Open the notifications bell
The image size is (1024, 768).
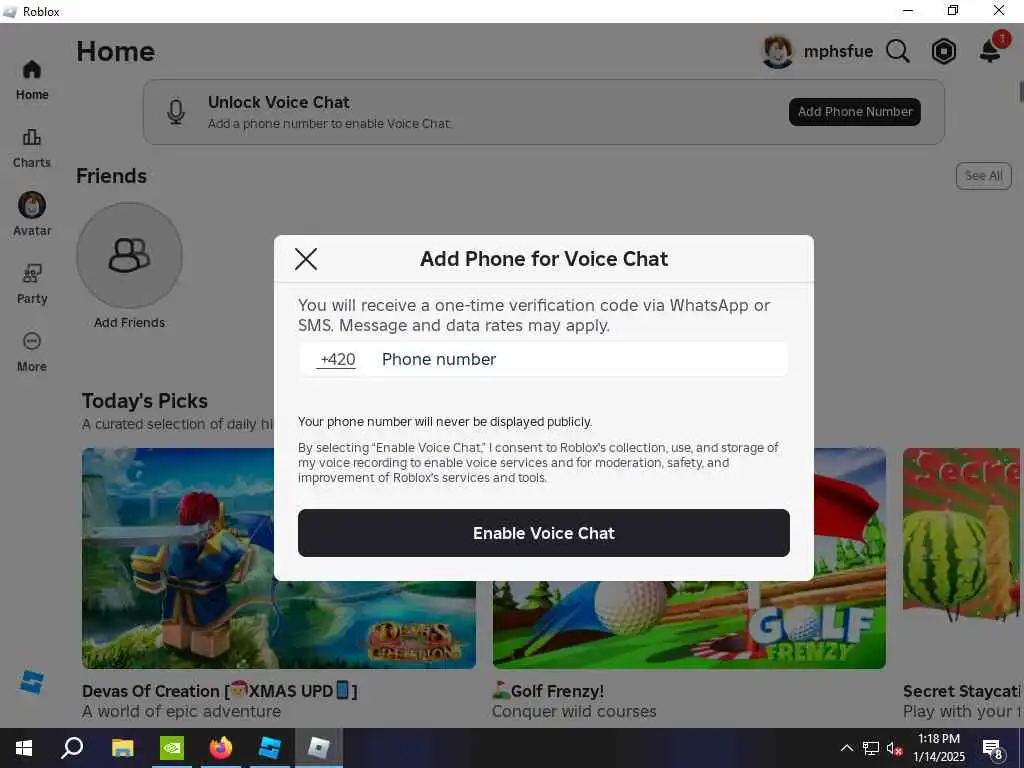click(x=991, y=50)
